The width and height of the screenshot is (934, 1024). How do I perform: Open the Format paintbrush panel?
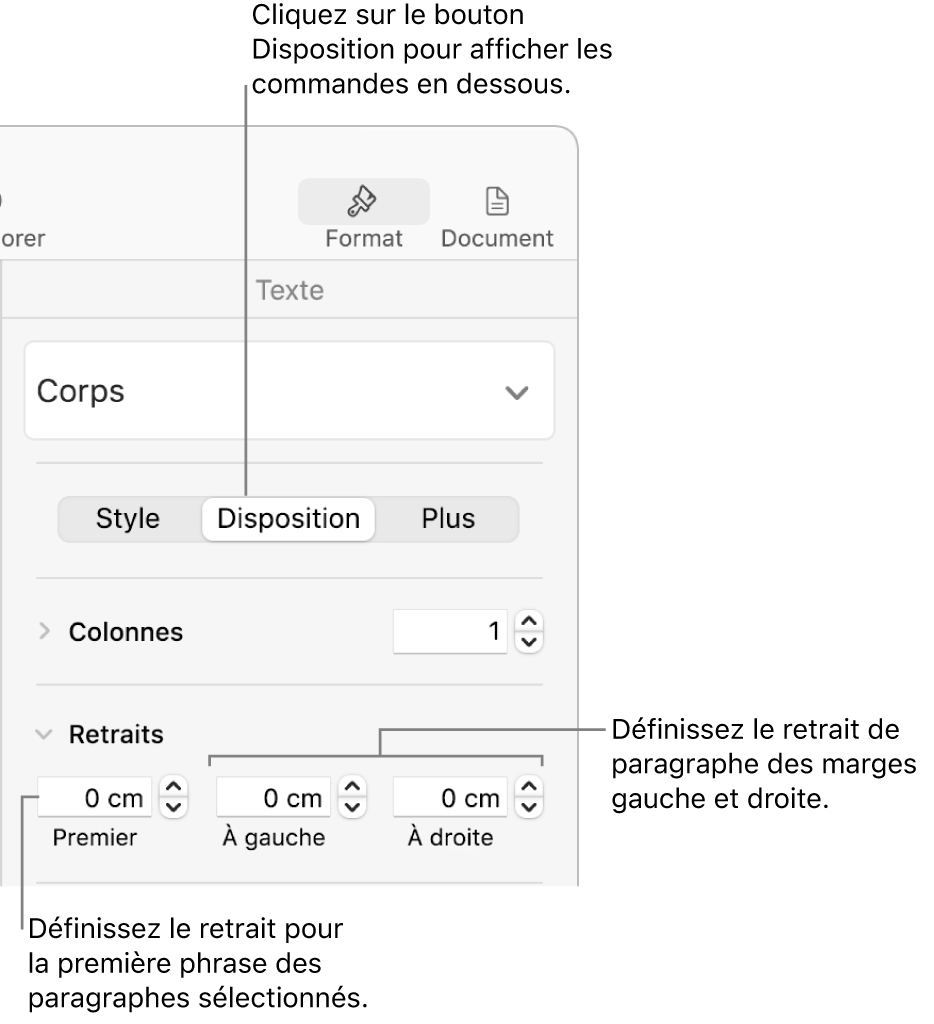pos(363,214)
